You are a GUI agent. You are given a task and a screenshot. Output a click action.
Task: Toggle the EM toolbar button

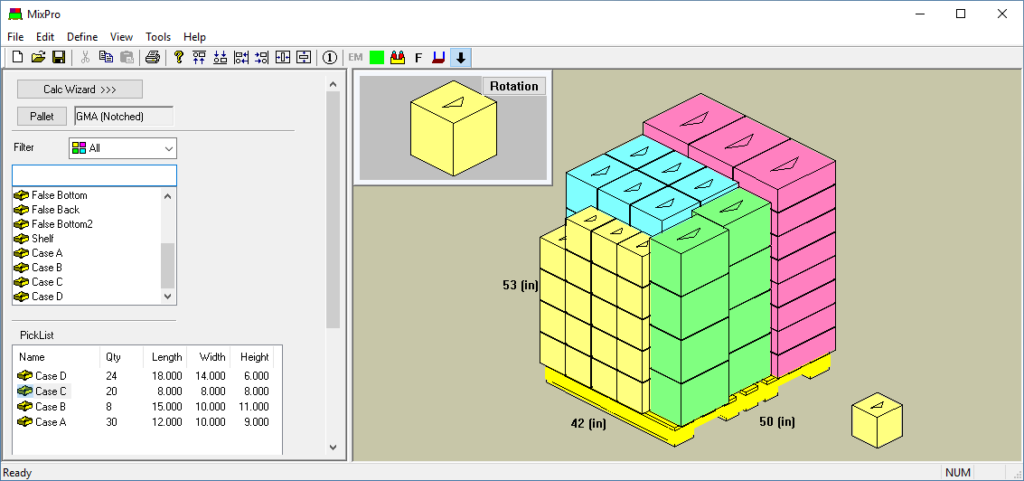pos(355,57)
